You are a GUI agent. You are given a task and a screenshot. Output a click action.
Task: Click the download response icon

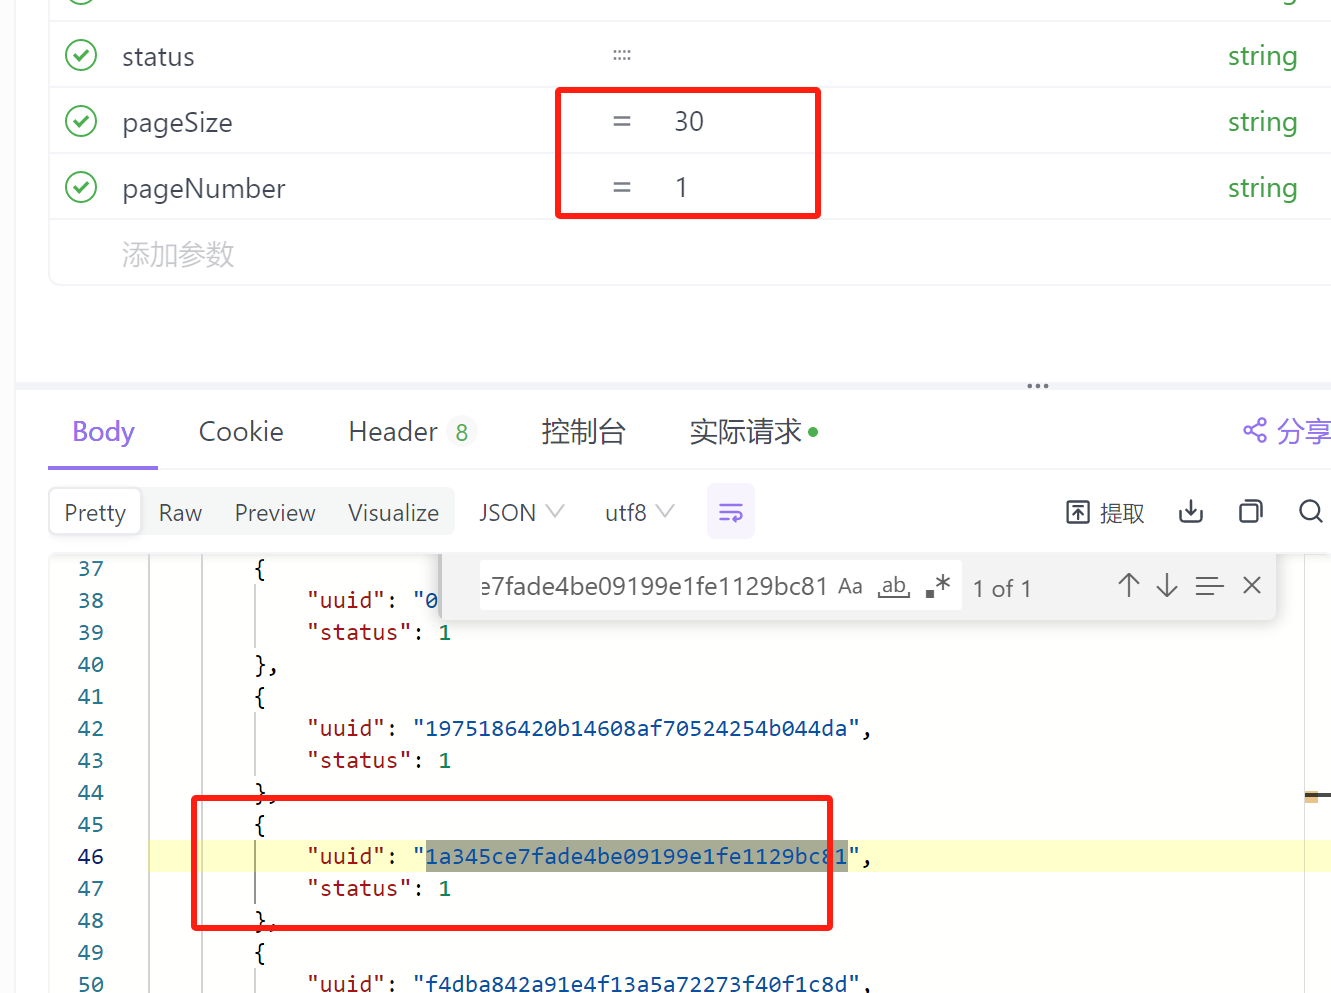pos(1190,512)
